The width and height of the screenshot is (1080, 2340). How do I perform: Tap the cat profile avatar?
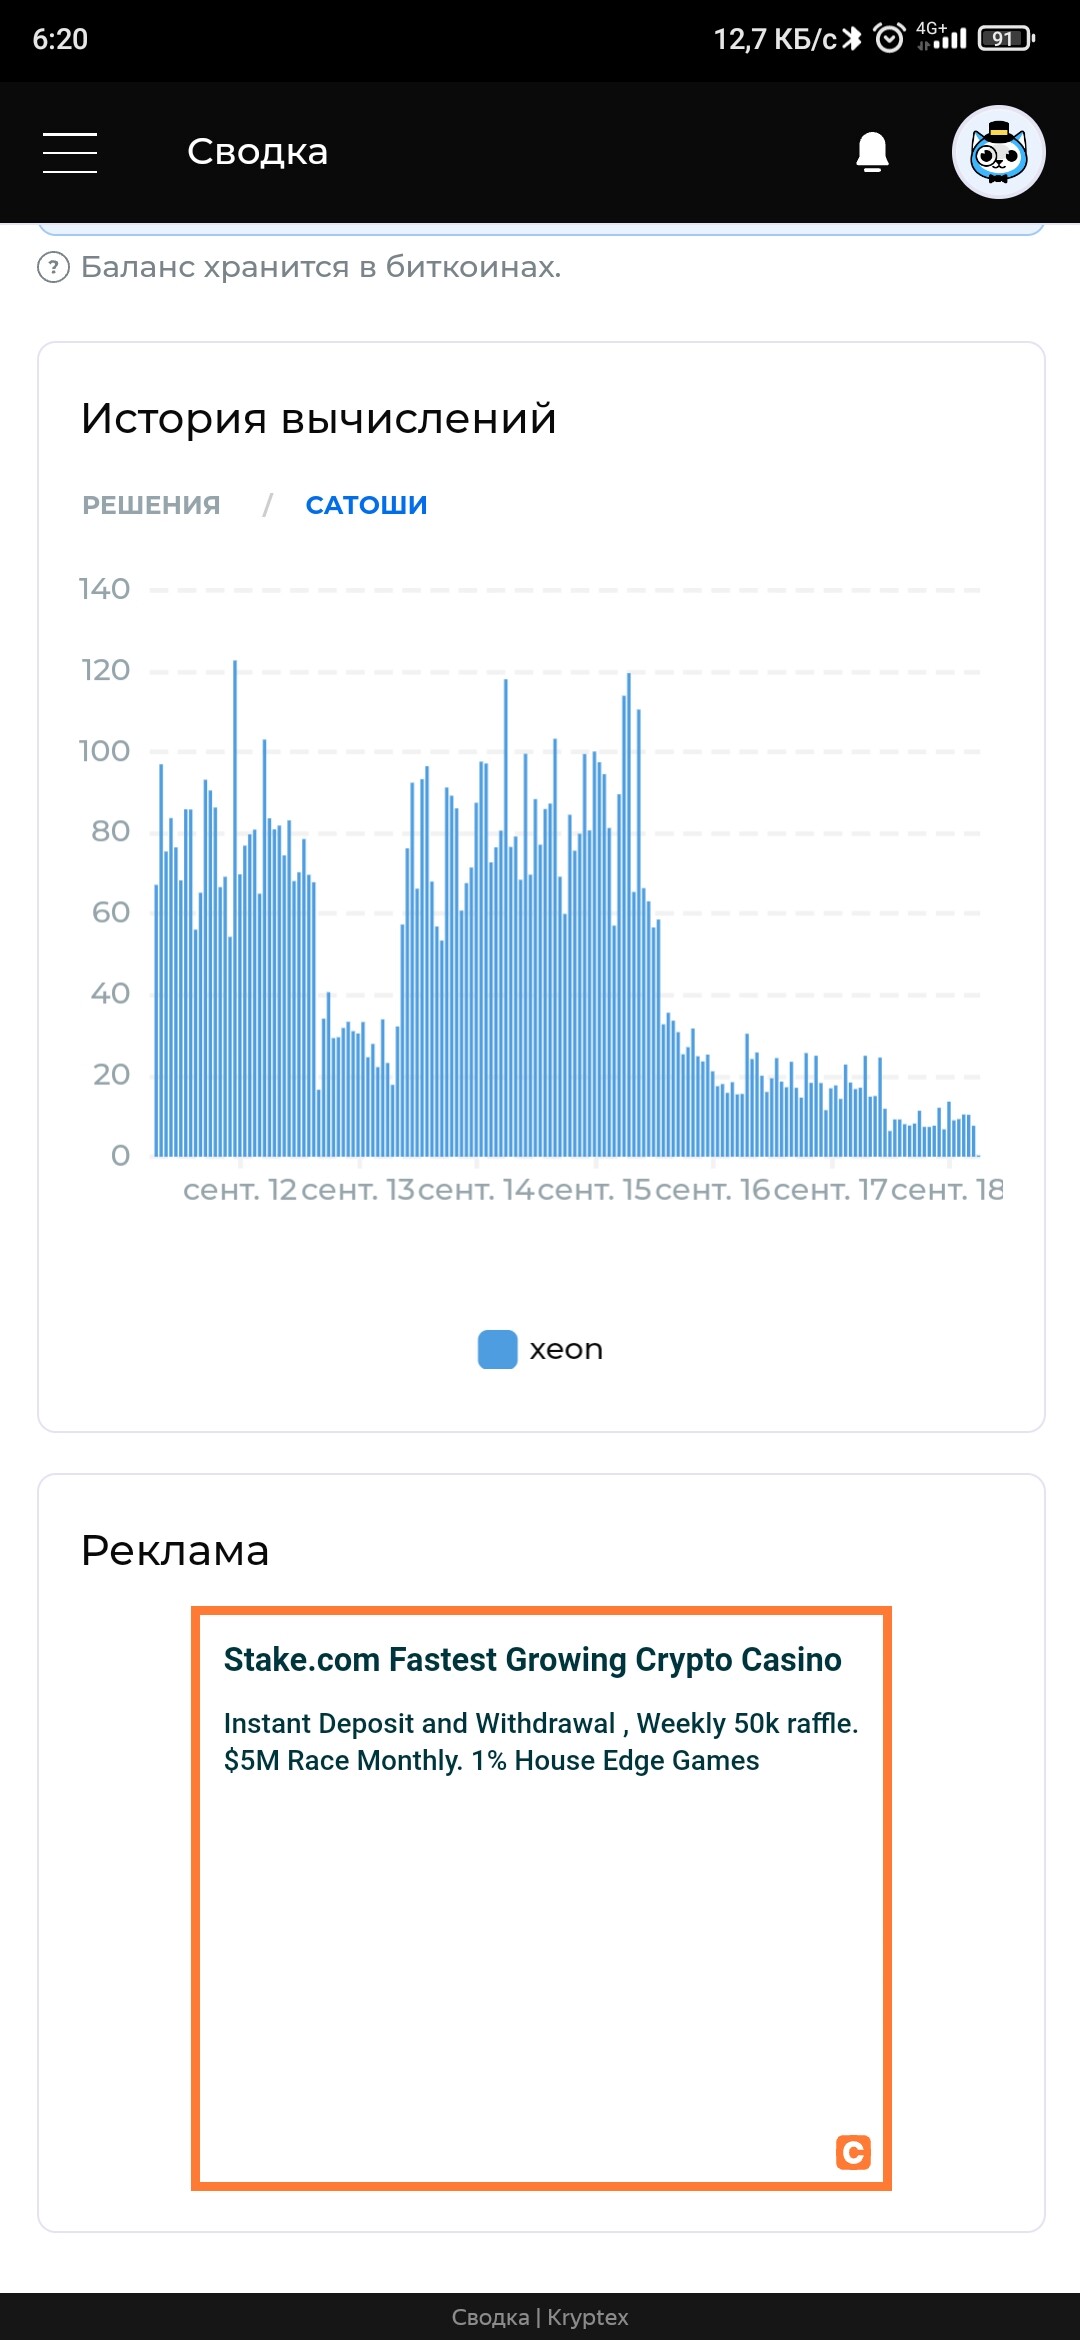[x=998, y=152]
